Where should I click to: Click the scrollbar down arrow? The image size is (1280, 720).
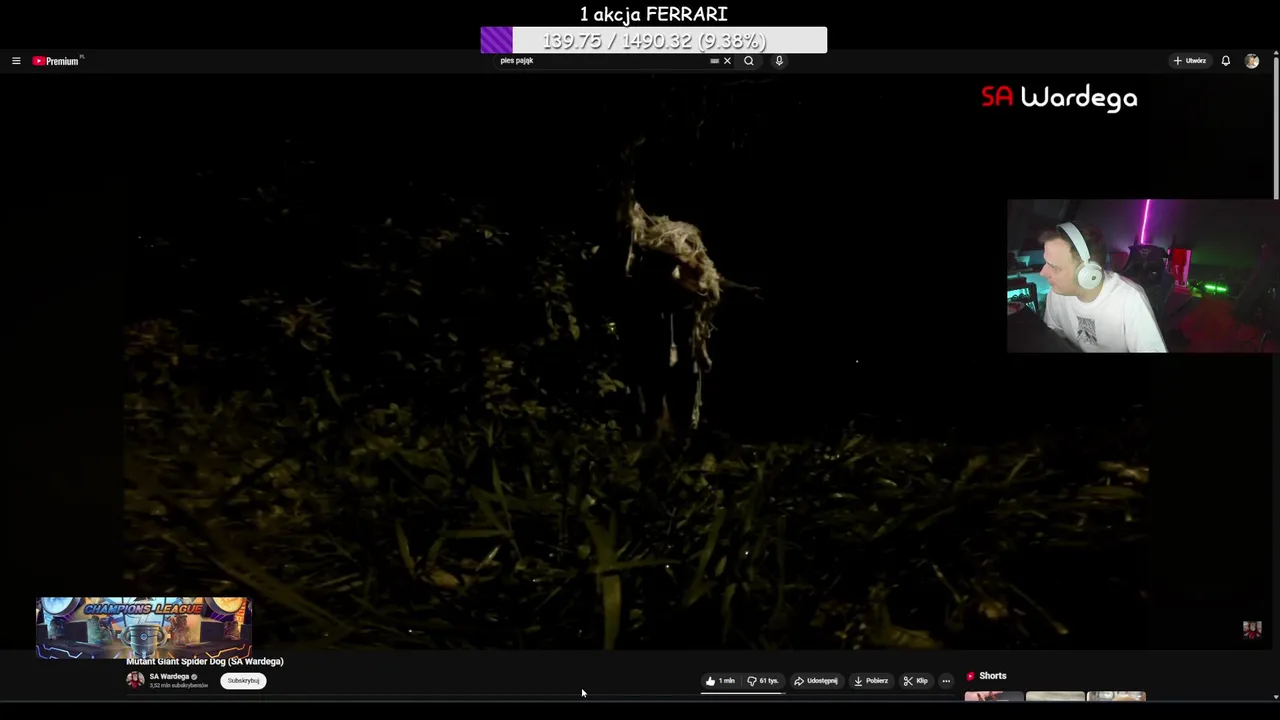point(1276,697)
